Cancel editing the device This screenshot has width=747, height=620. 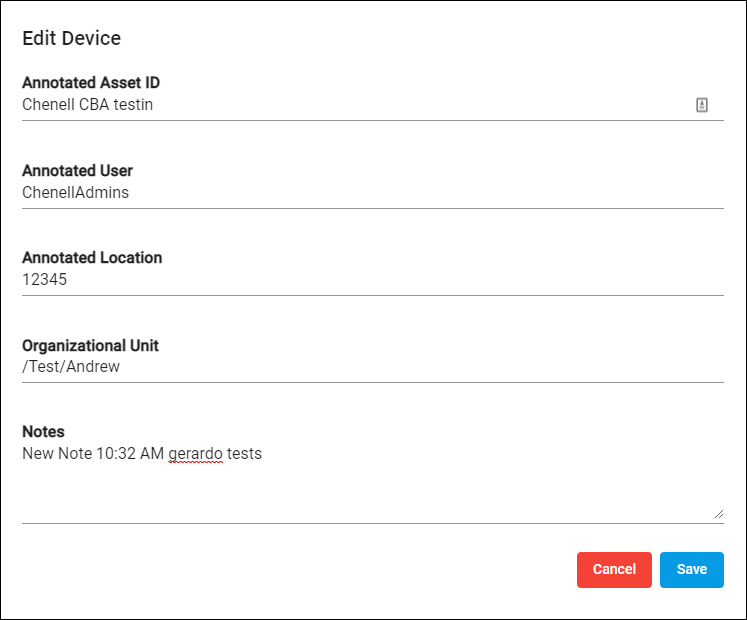tap(614, 569)
